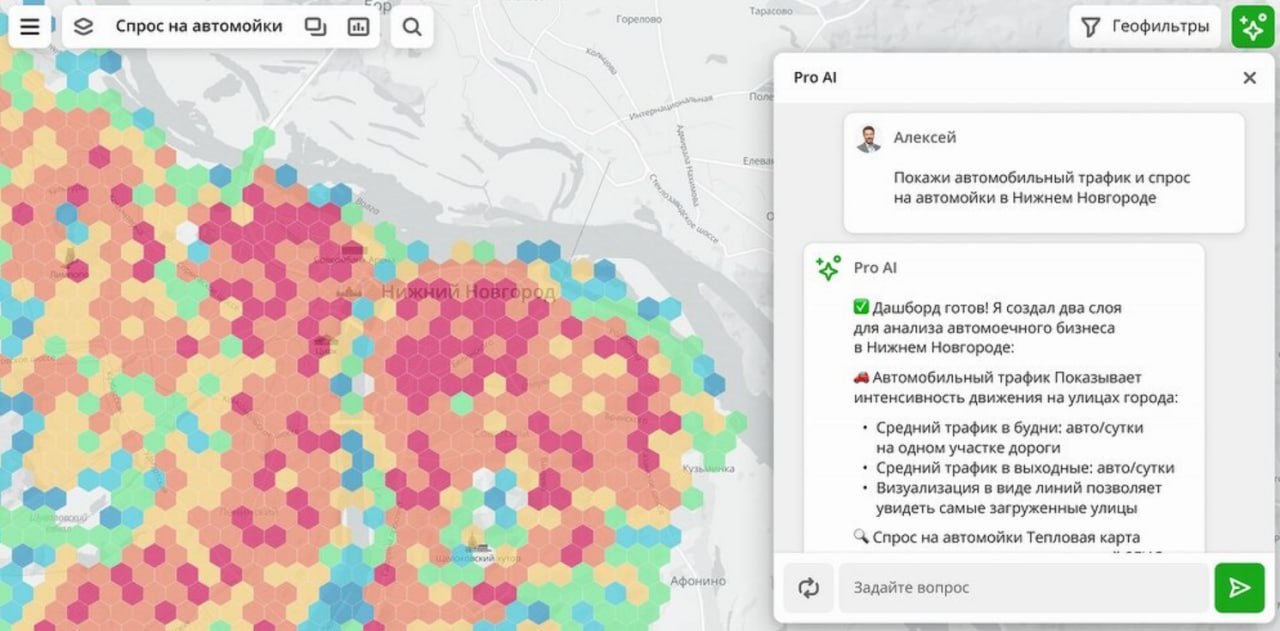The height and width of the screenshot is (631, 1280).
Task: Close the Pro AI chat panel
Action: tap(1249, 78)
